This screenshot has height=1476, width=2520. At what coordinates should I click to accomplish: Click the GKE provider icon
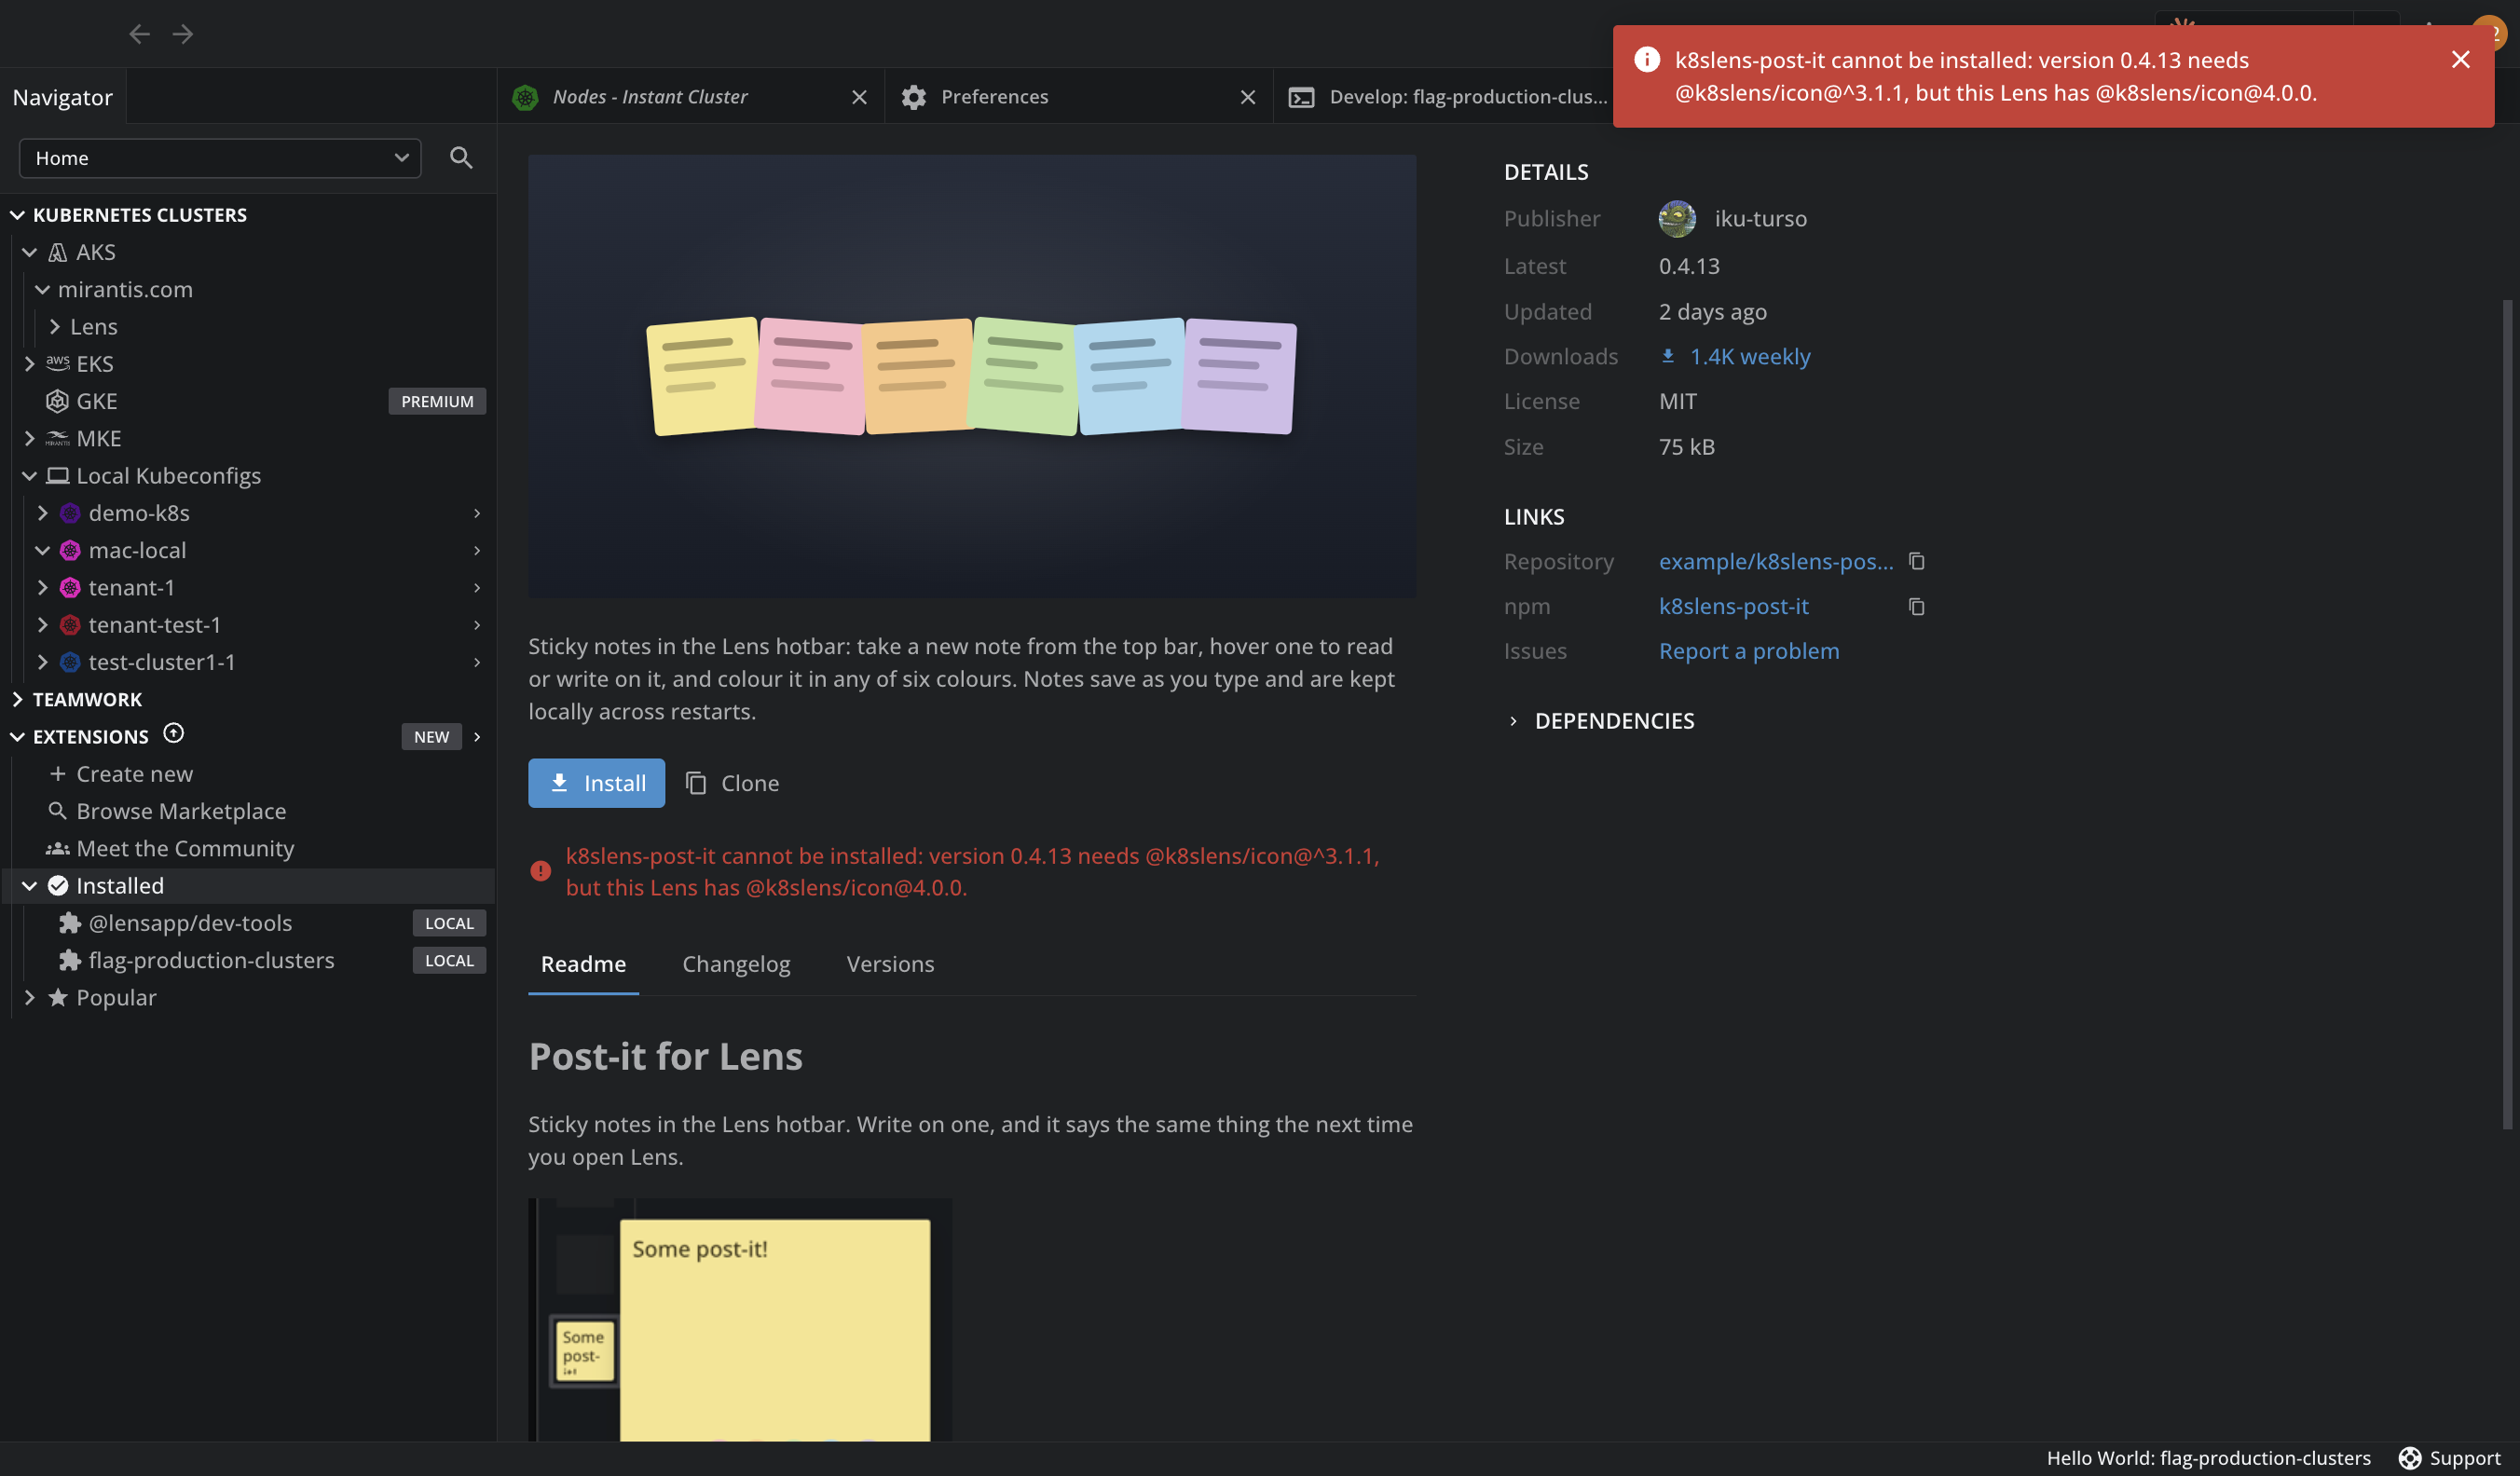point(57,401)
